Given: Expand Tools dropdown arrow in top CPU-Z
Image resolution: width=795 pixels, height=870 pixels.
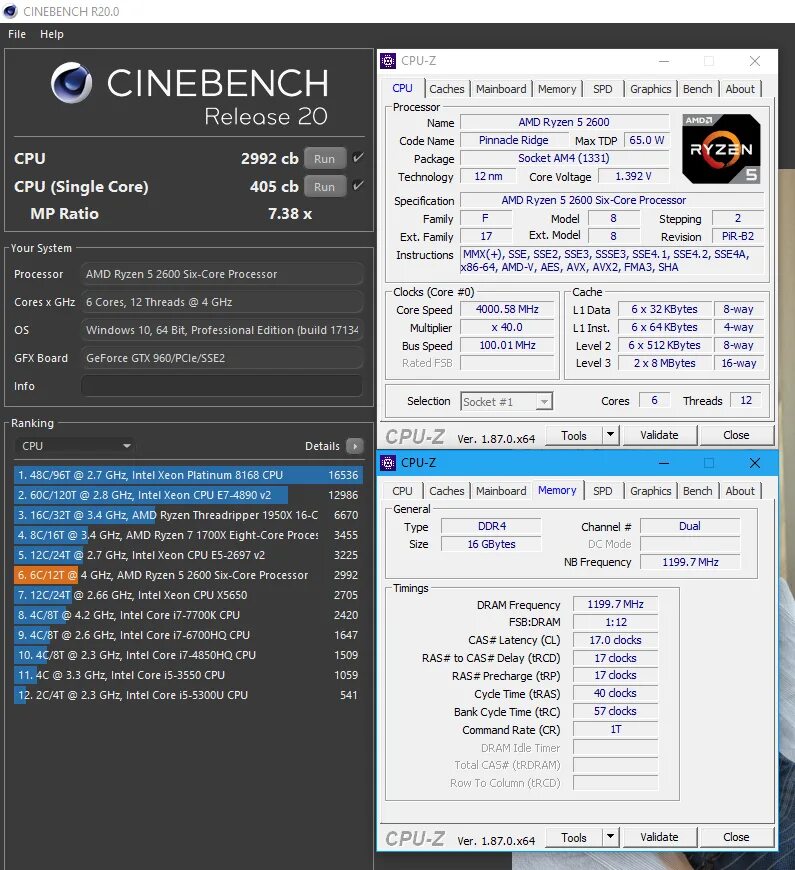Looking at the screenshot, I should (x=610, y=435).
